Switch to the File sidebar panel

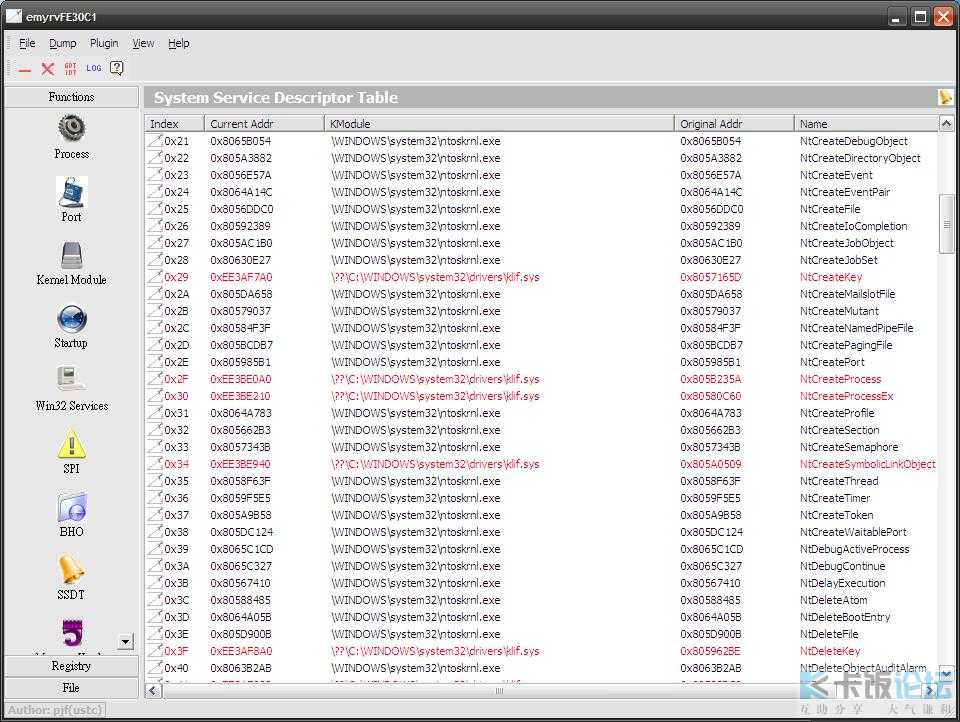click(72, 688)
